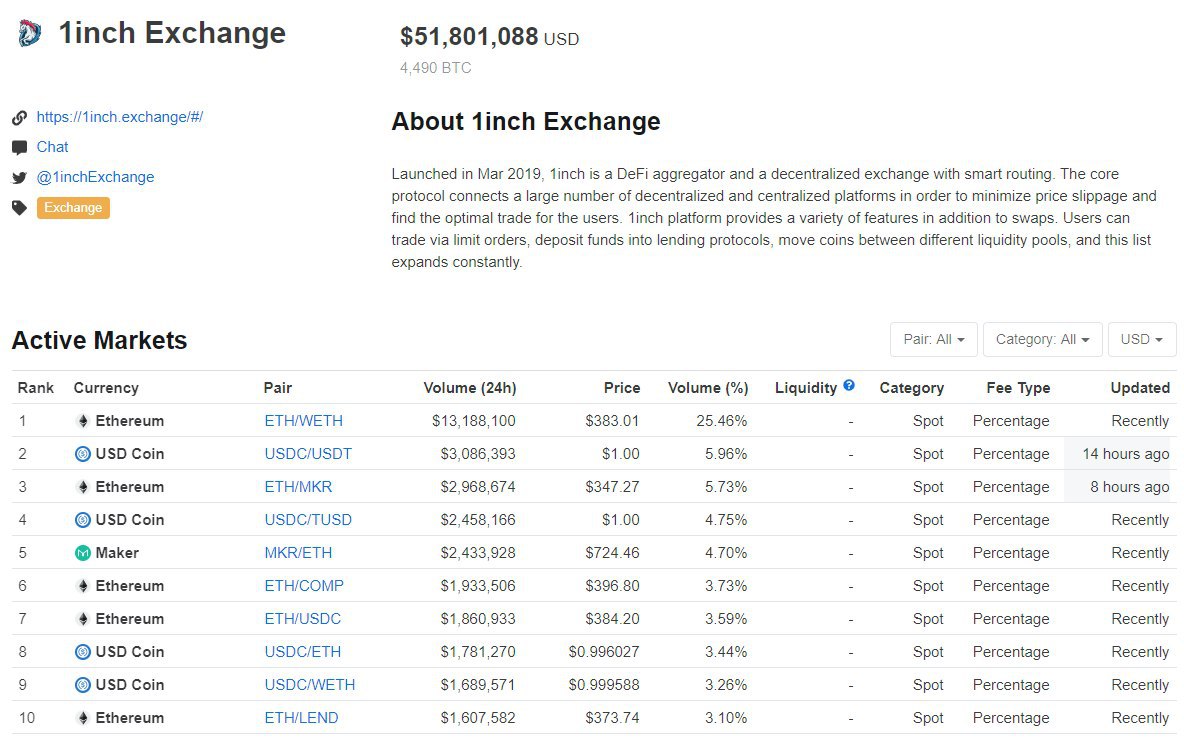Open the USDC/USDT pair link
This screenshot has width=1184, height=741.
pyautogui.click(x=308, y=454)
